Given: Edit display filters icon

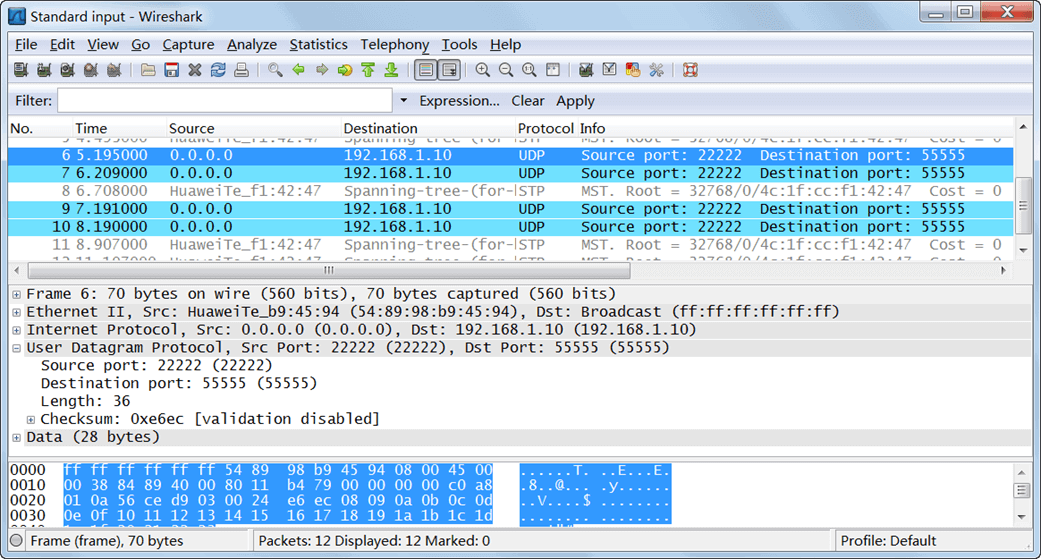Looking at the screenshot, I should click(609, 70).
